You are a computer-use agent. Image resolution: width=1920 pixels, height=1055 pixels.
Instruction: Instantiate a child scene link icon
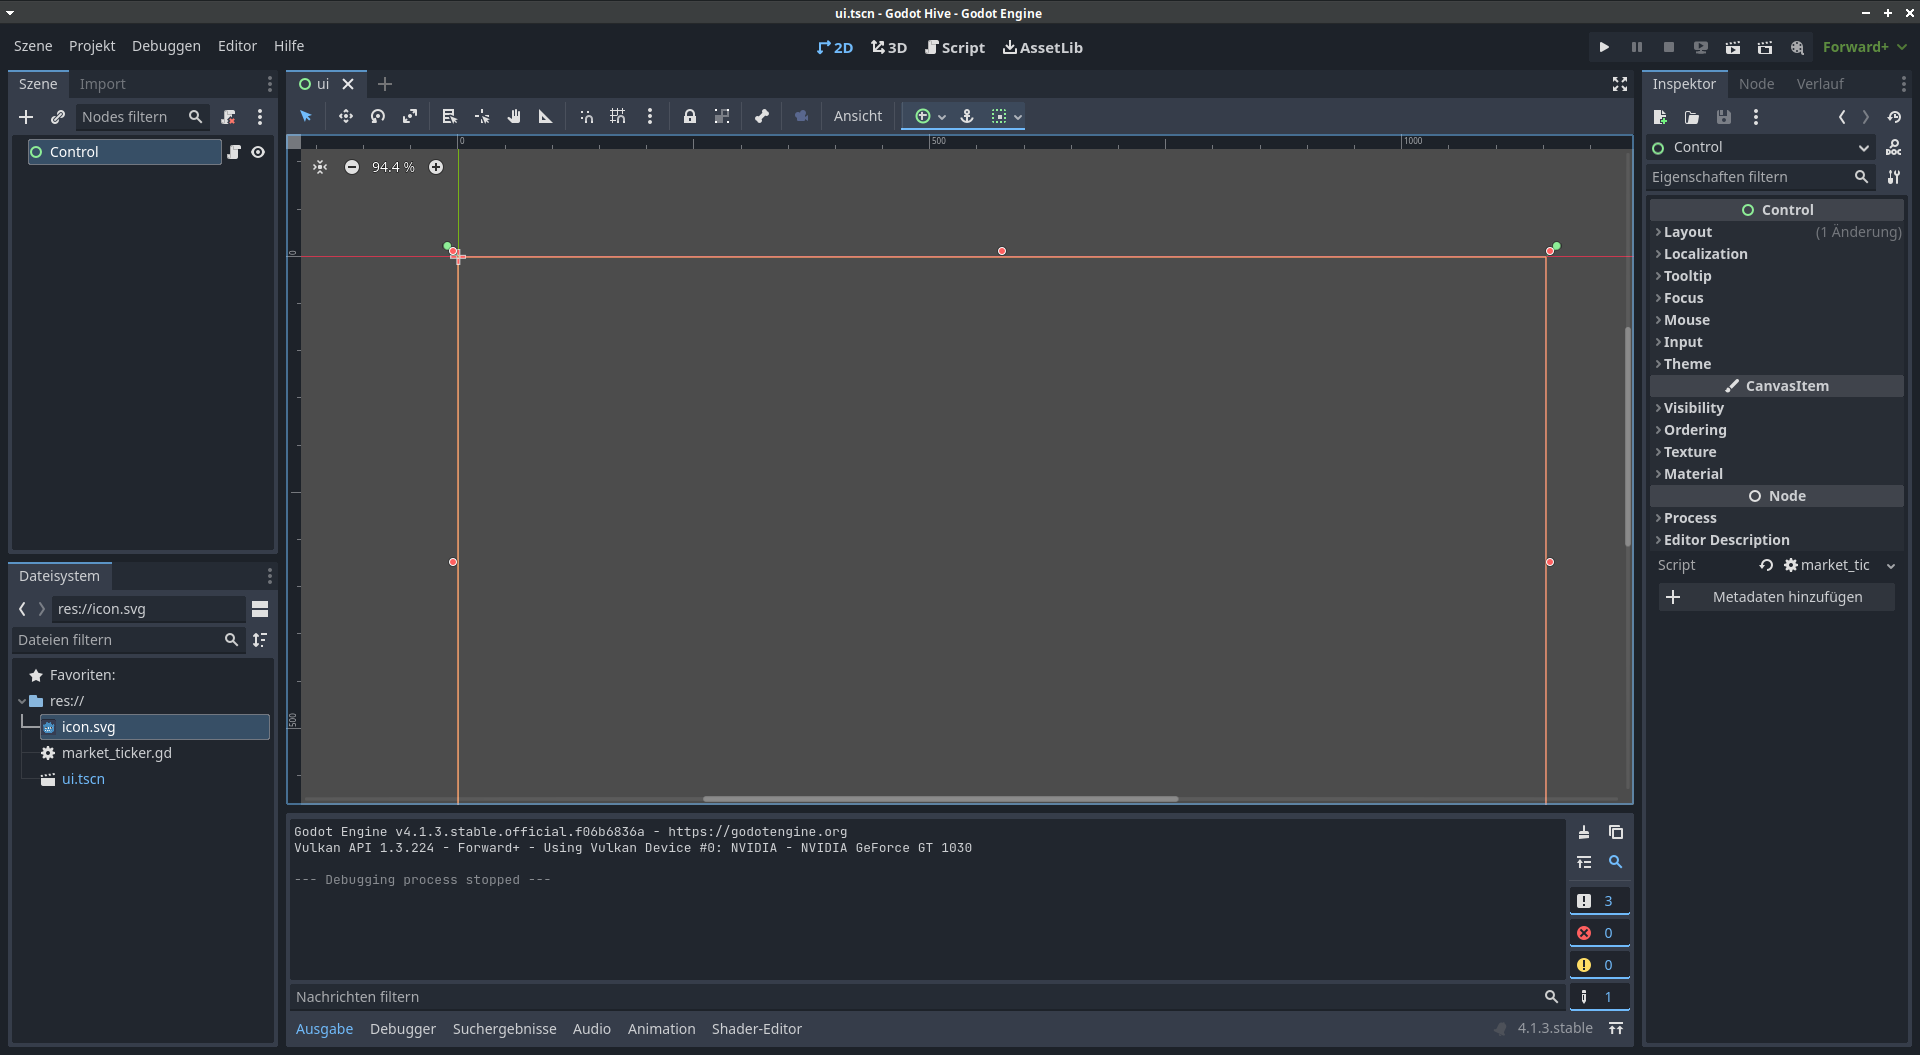(58, 117)
